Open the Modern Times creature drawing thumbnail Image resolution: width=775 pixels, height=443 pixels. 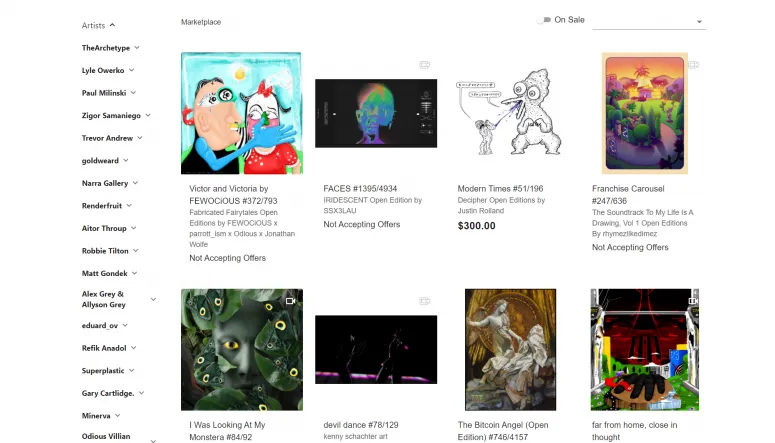[x=510, y=113]
